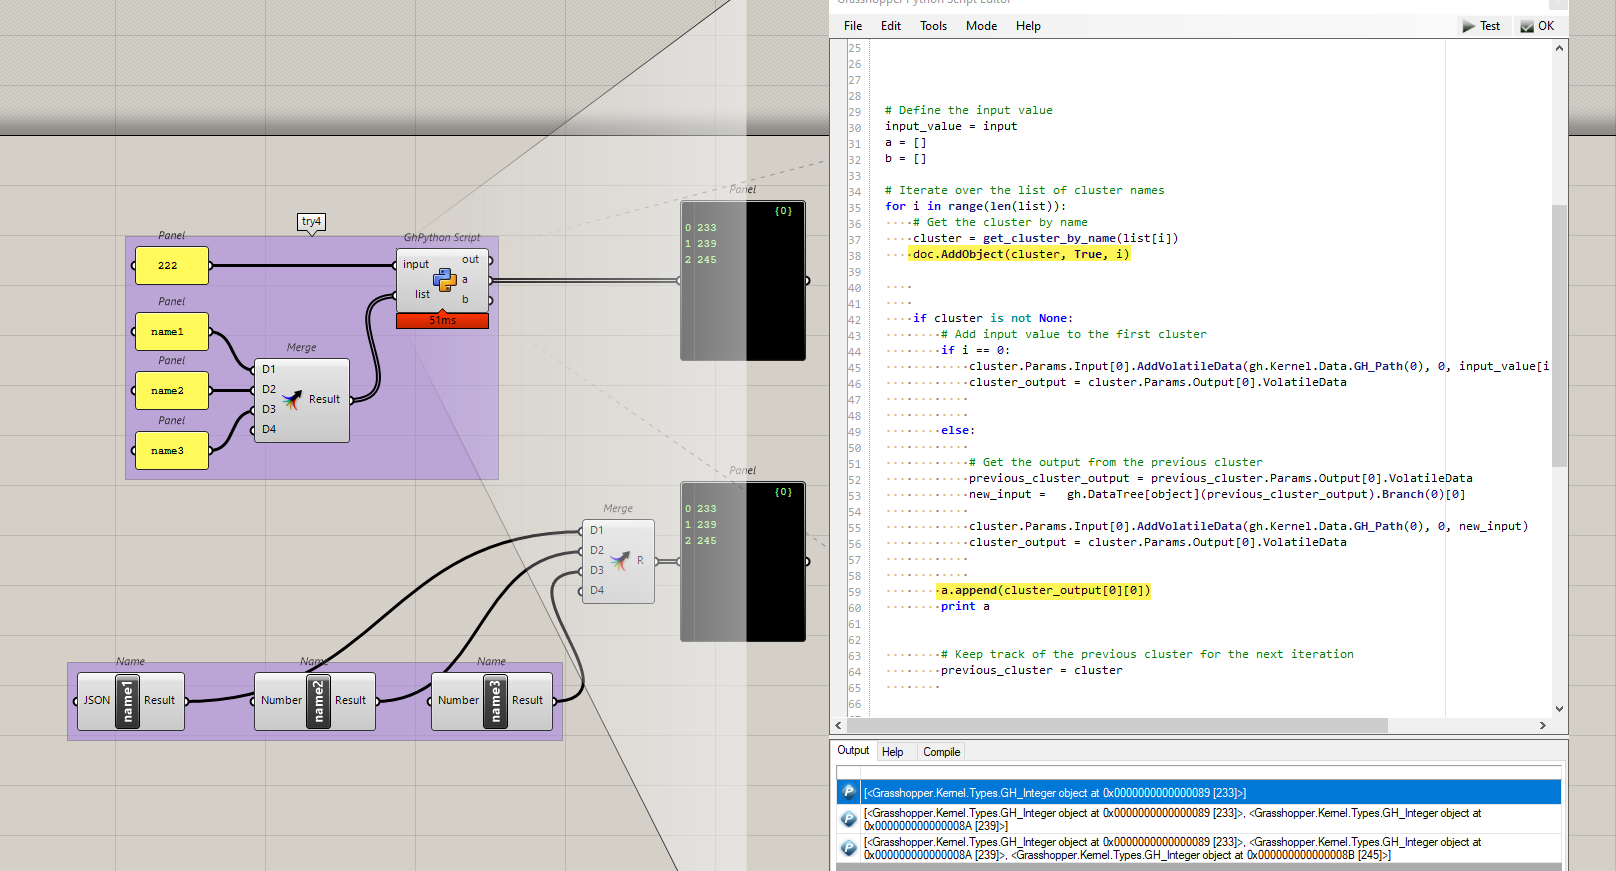Switch to the Compile tab
This screenshot has height=871, width=1616.
tap(941, 752)
